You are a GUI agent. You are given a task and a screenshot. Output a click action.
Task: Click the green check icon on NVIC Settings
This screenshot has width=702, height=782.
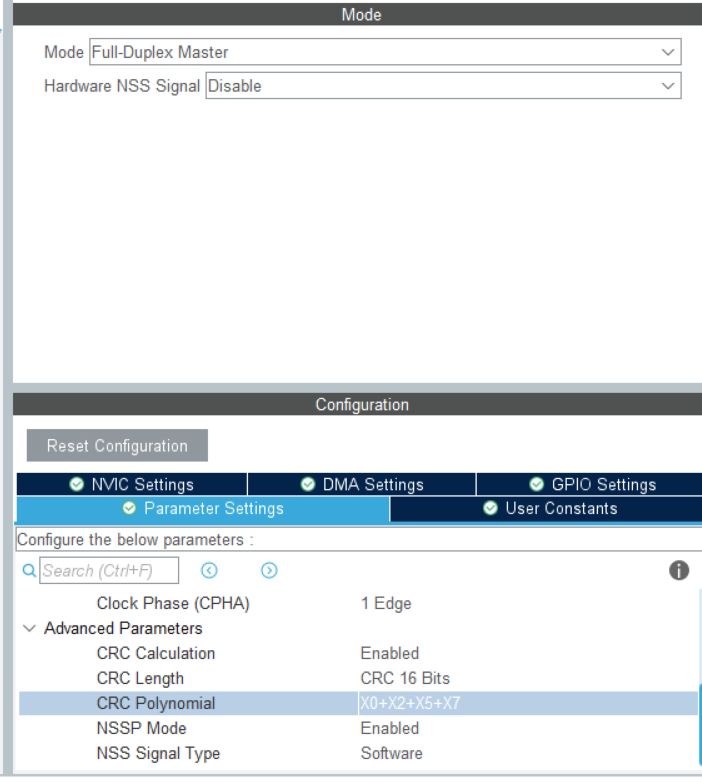pyautogui.click(x=76, y=484)
